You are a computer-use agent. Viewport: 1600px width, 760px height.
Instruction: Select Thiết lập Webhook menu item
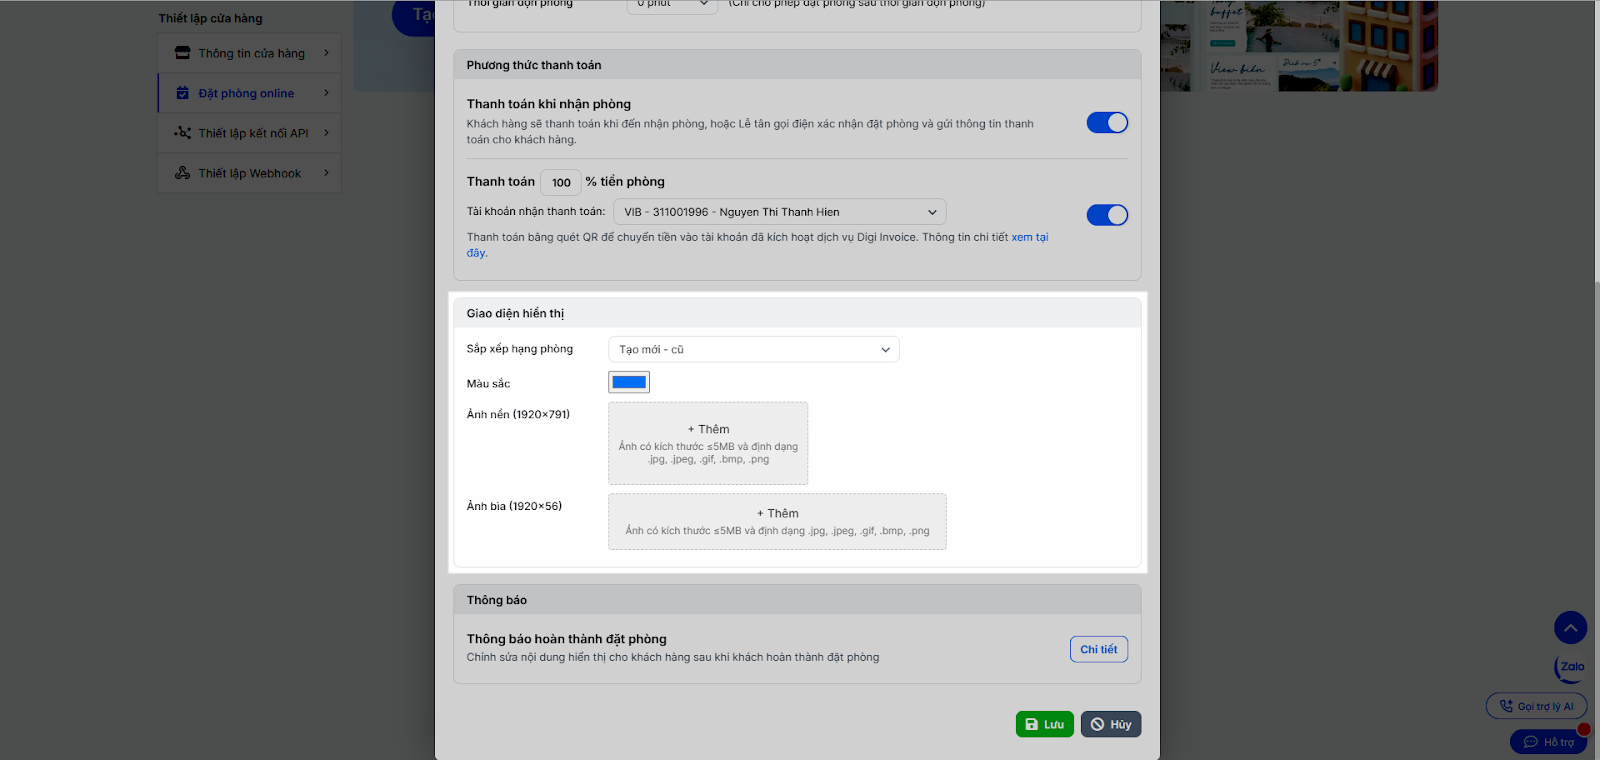(249, 173)
